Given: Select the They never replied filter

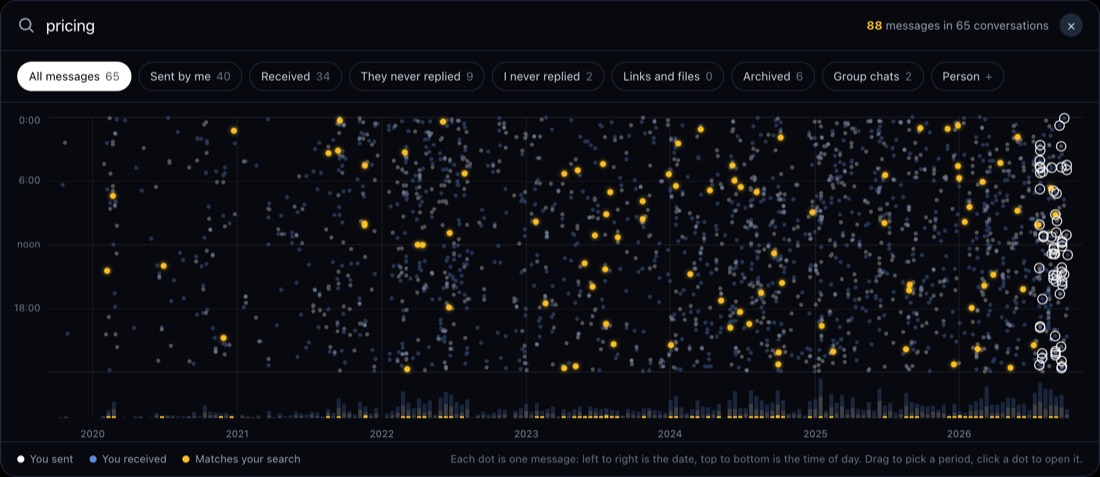Looking at the screenshot, I should (x=417, y=76).
